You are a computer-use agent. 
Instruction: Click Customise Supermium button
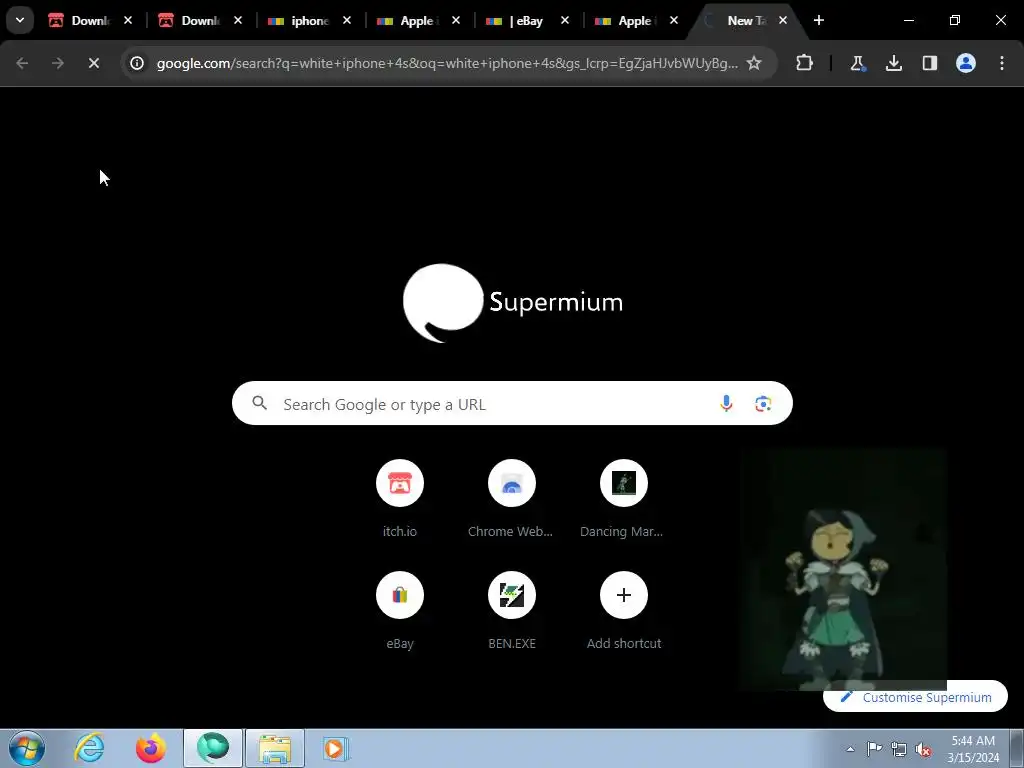915,697
